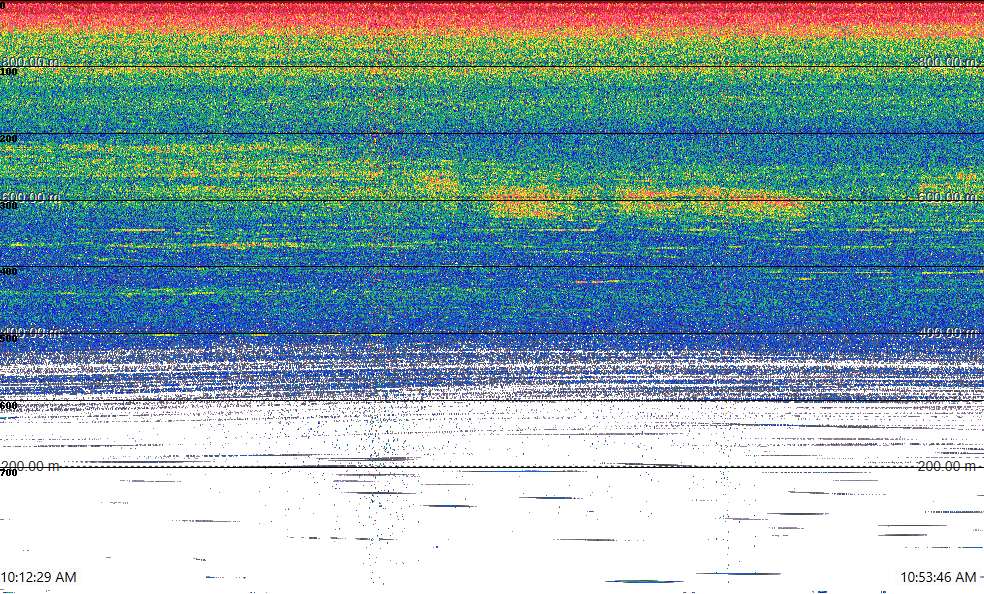Select the 700 depth gridline label

click(x=9, y=473)
